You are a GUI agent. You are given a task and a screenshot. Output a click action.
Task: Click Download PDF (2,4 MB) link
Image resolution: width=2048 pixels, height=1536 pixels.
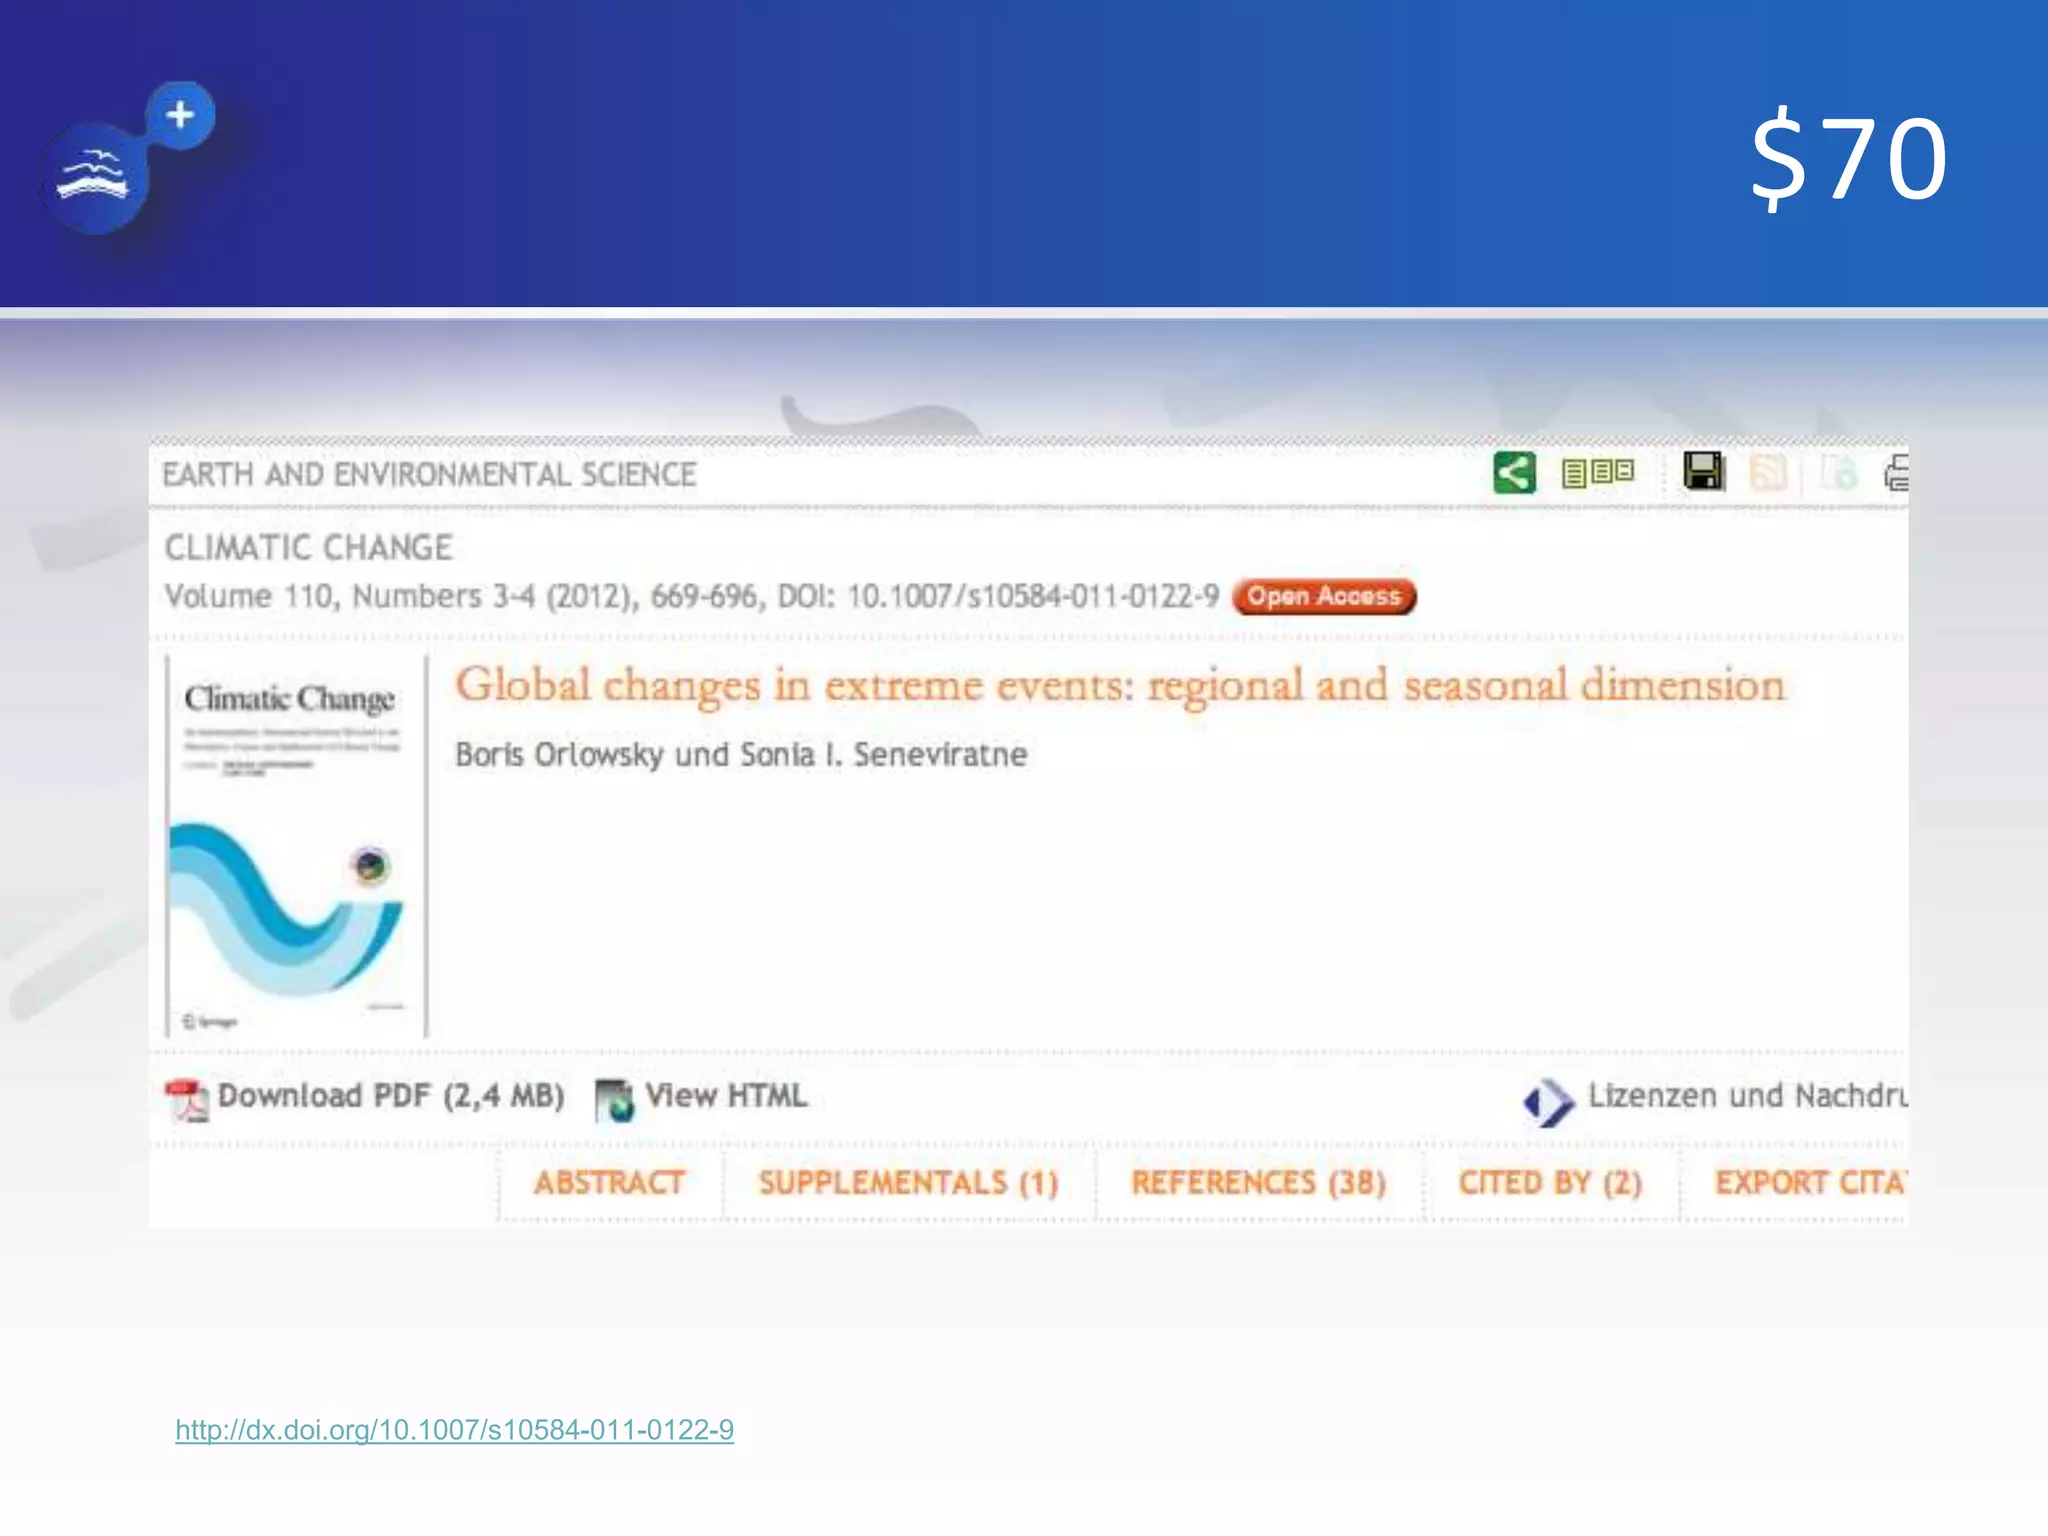pyautogui.click(x=391, y=1096)
